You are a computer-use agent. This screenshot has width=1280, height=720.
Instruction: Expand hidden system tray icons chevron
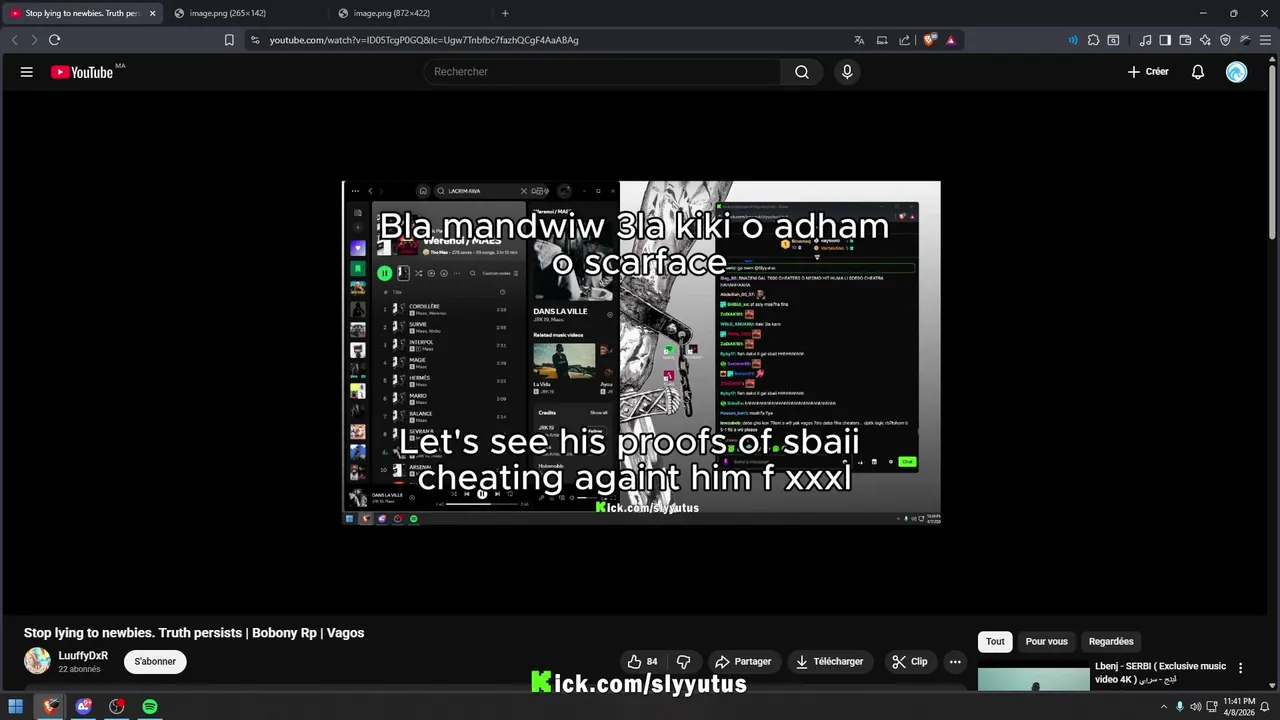click(1163, 707)
